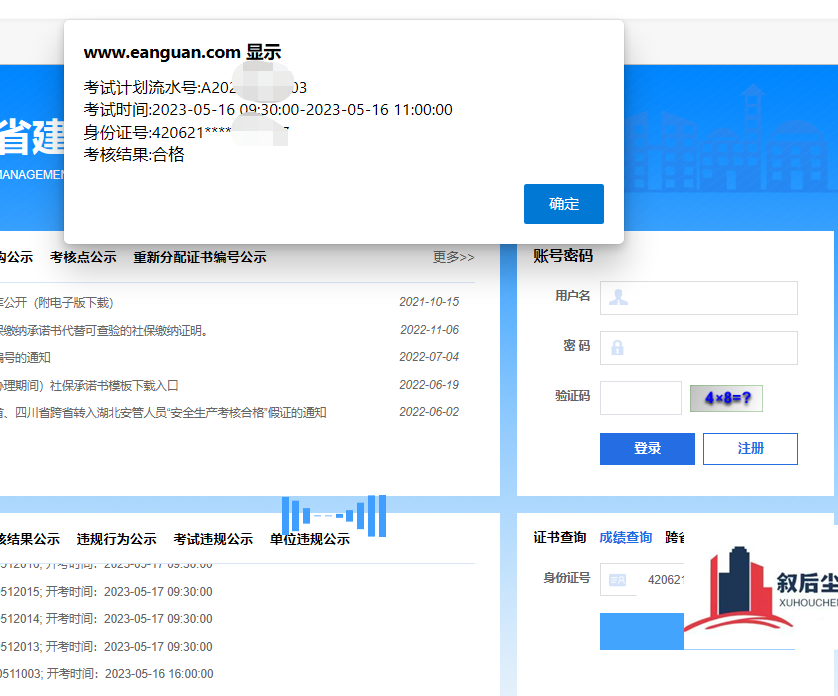Click the 确定 button in the alert dialog
Screen dimensions: 838x696
coord(563,204)
